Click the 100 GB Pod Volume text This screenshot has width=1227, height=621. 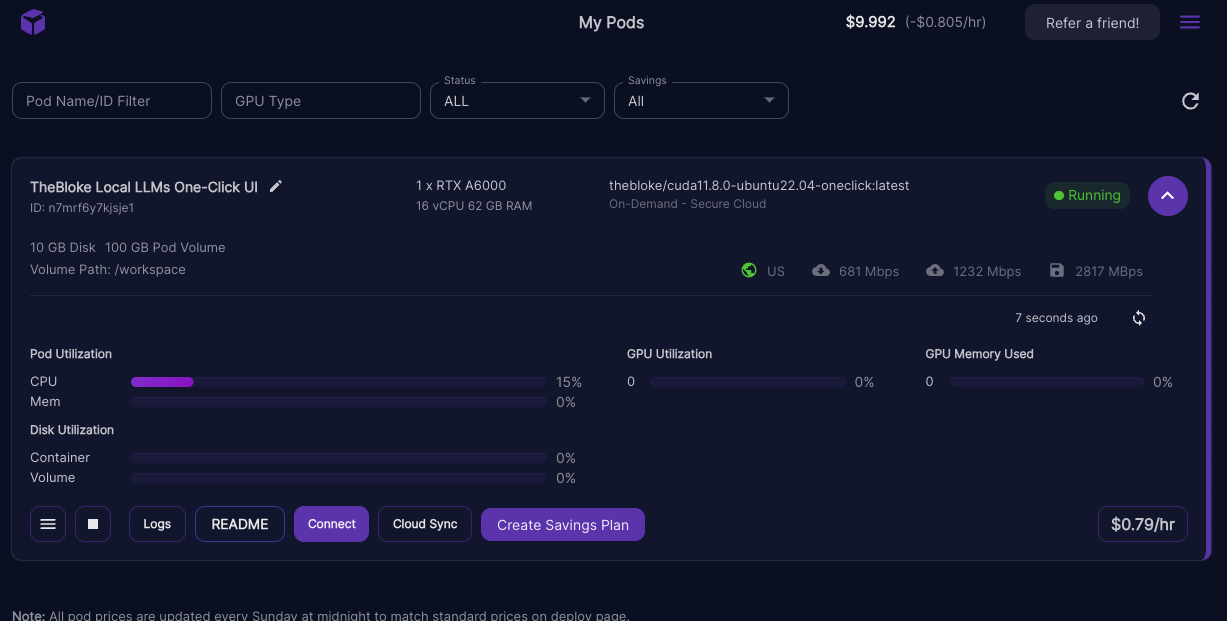pyautogui.click(x=165, y=247)
